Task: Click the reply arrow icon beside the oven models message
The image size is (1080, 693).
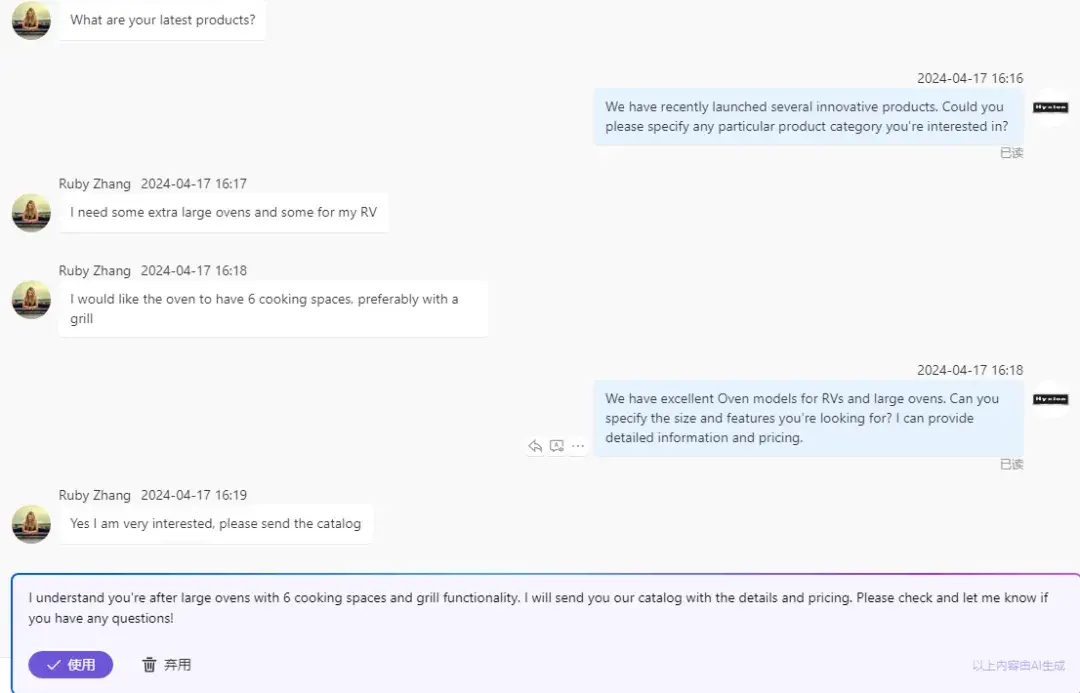Action: point(535,446)
